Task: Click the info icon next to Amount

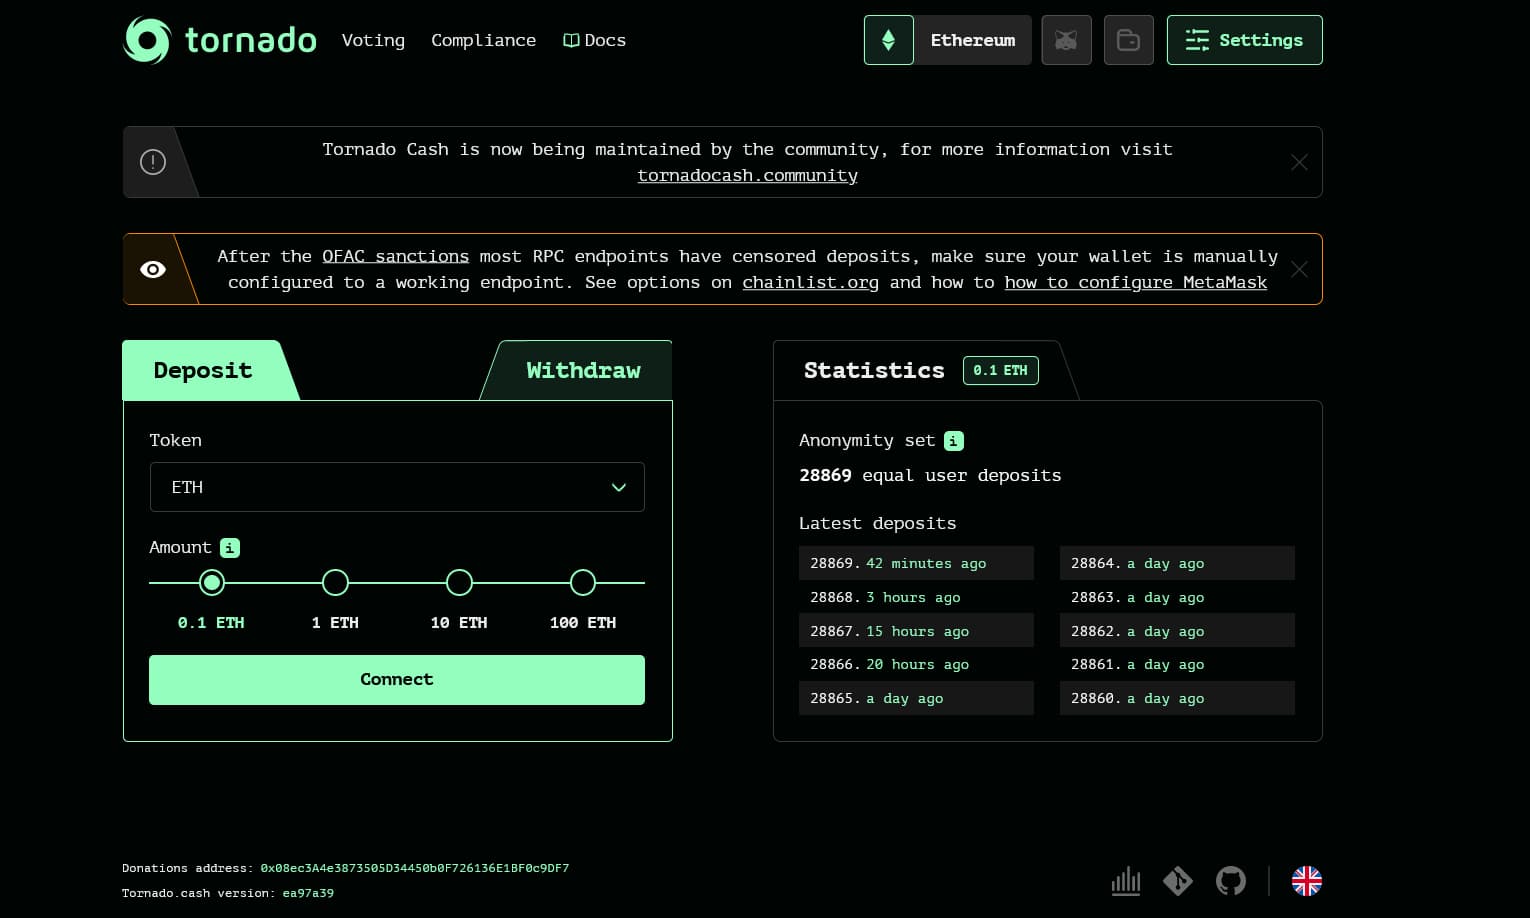Action: [230, 548]
